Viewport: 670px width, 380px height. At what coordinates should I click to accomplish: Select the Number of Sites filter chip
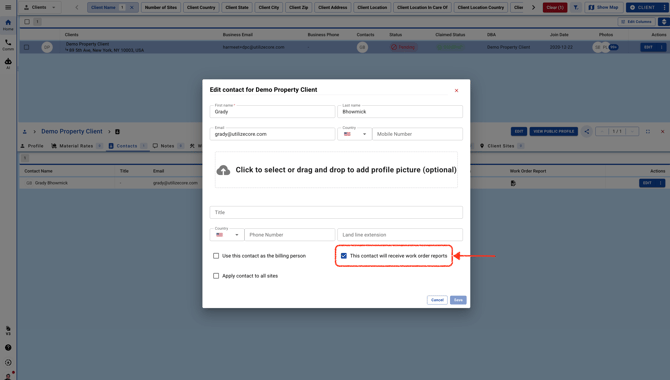pos(161,7)
